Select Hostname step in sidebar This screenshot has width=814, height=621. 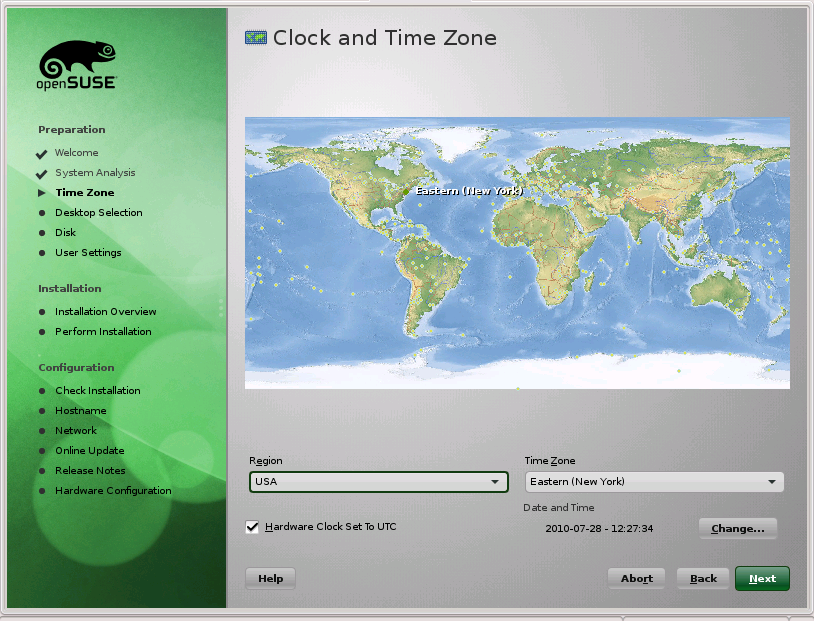click(80, 411)
